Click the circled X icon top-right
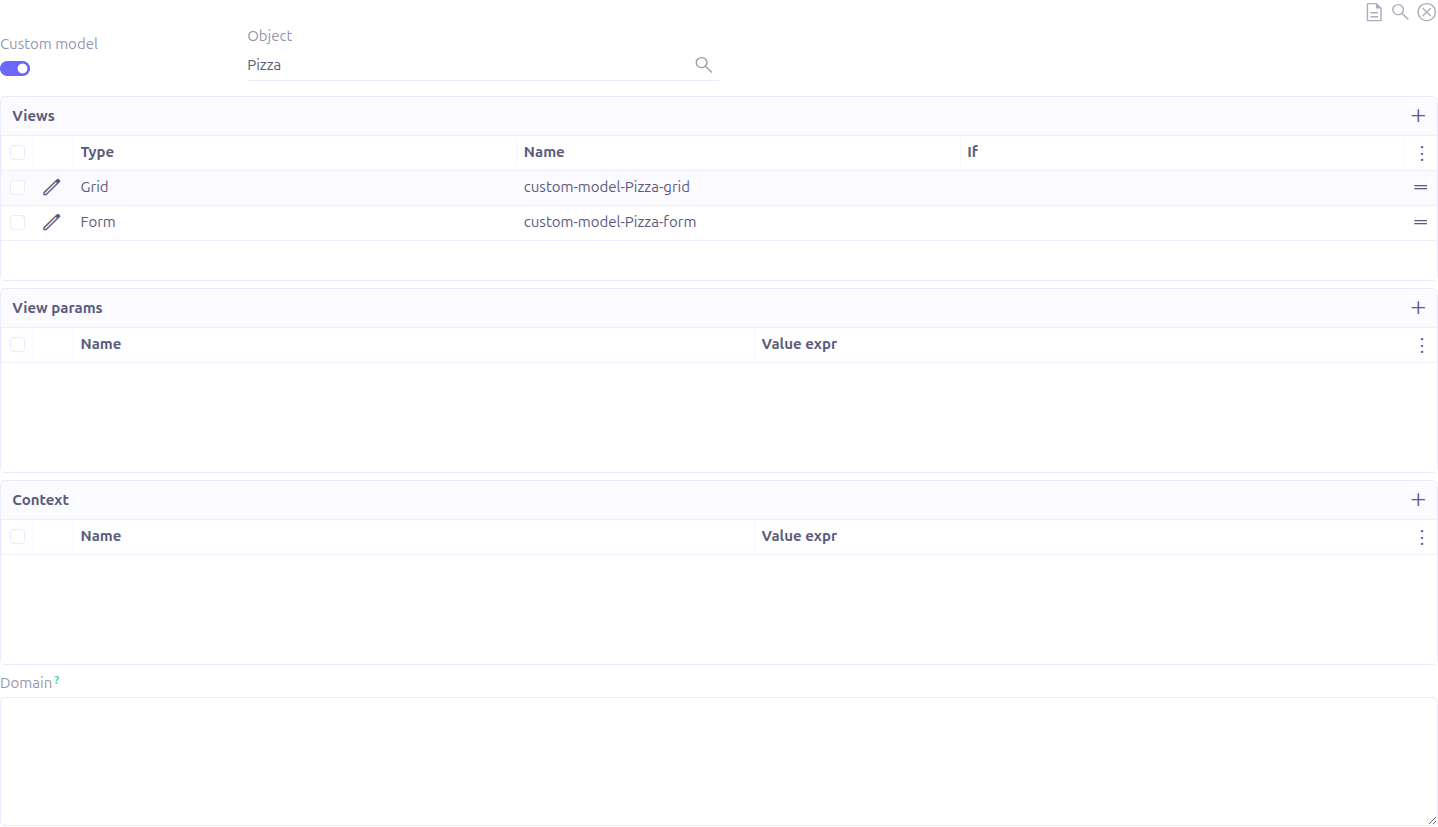Viewport: 1438px width, 827px height. [1426, 12]
